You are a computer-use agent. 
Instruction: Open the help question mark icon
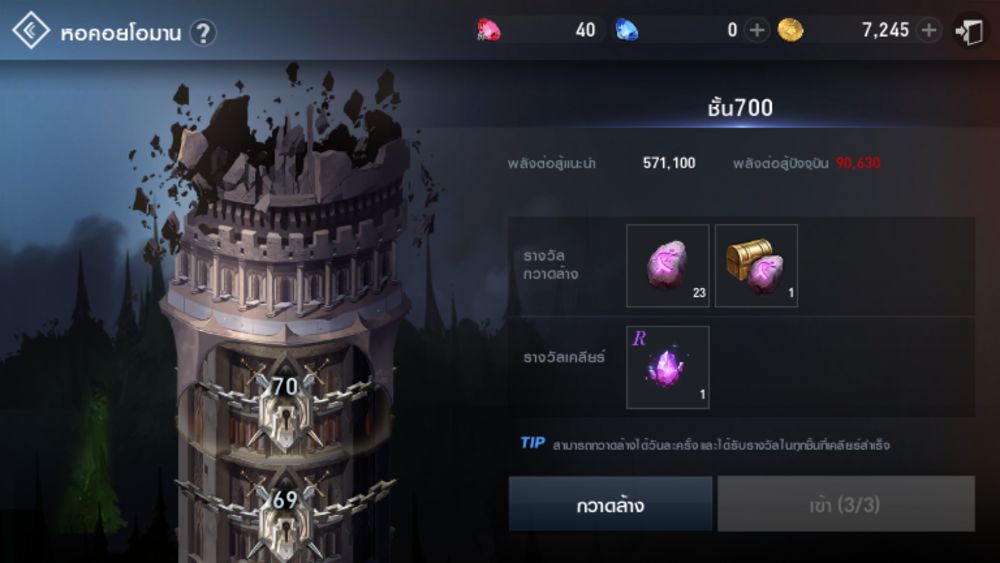(203, 33)
